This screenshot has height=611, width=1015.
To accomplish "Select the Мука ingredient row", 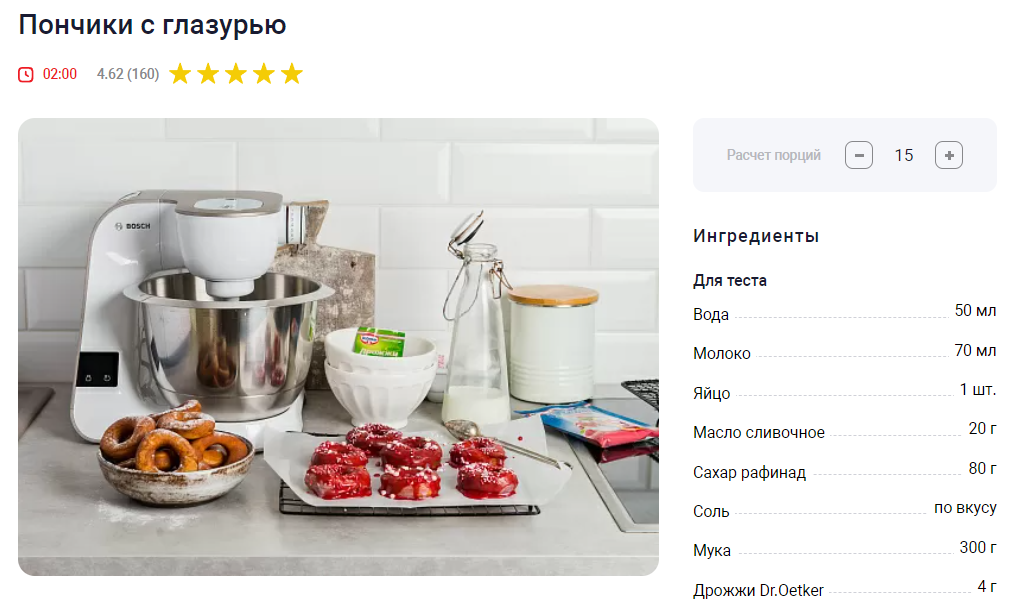I will (845, 549).
